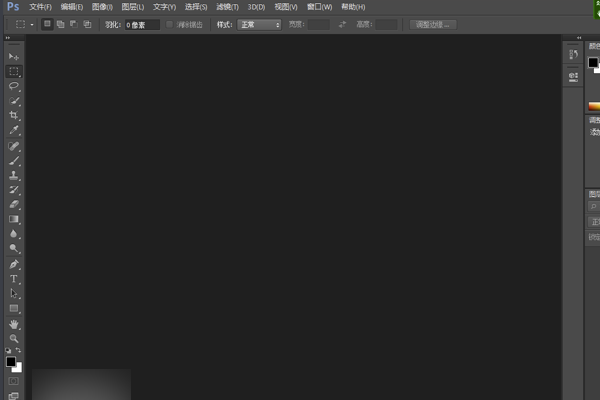Select the Path Selection tool

pyautogui.click(x=14, y=294)
